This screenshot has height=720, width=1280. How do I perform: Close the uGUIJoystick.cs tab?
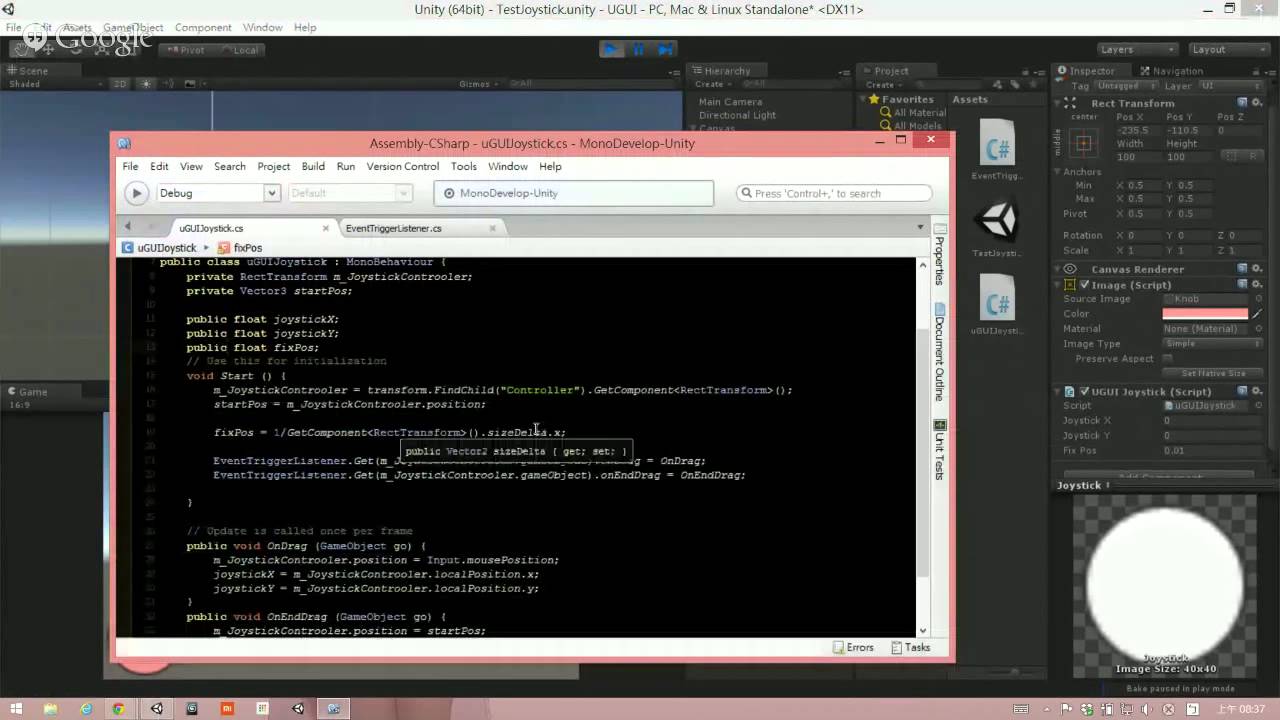[x=325, y=228]
